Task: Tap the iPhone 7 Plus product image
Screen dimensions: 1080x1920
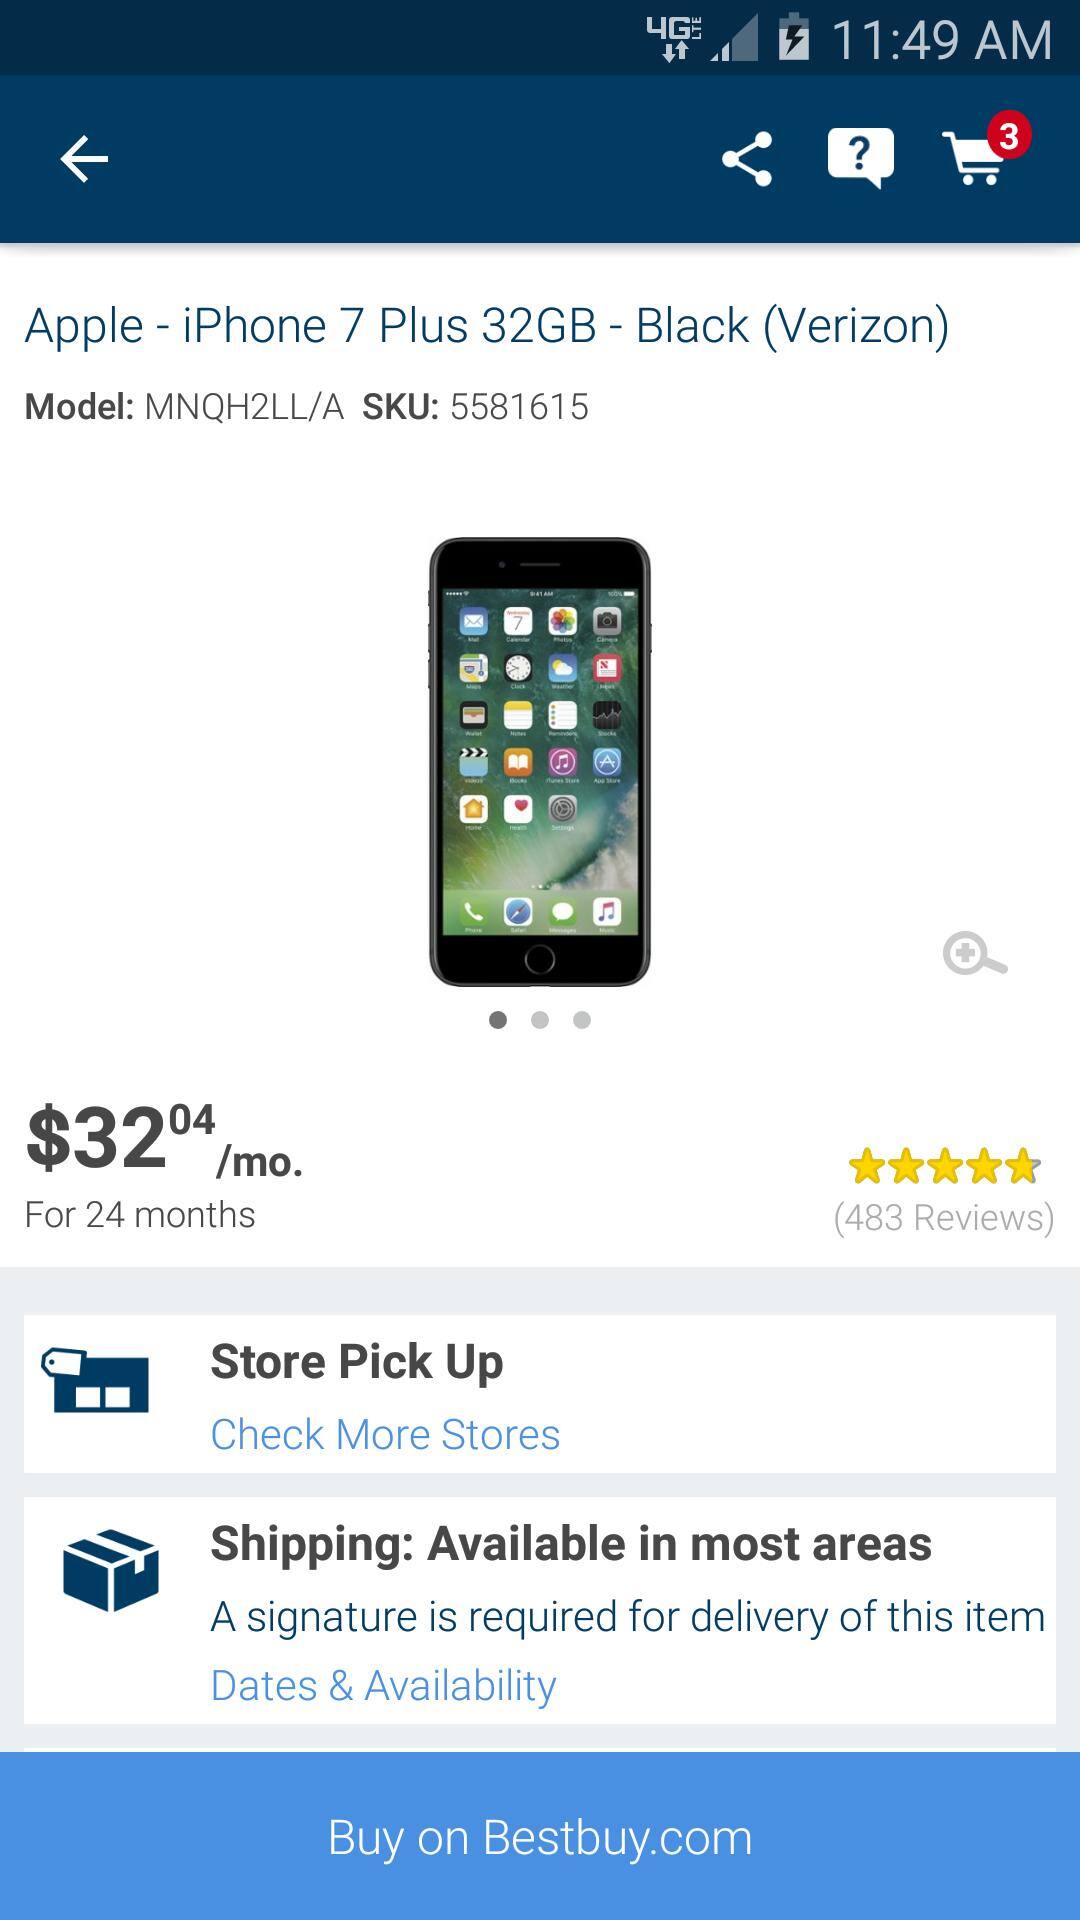Action: (540, 762)
